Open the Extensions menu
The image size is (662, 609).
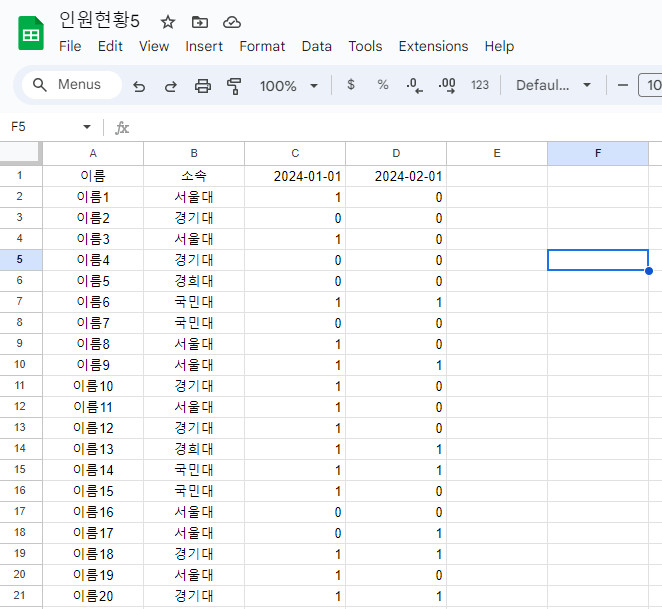433,46
